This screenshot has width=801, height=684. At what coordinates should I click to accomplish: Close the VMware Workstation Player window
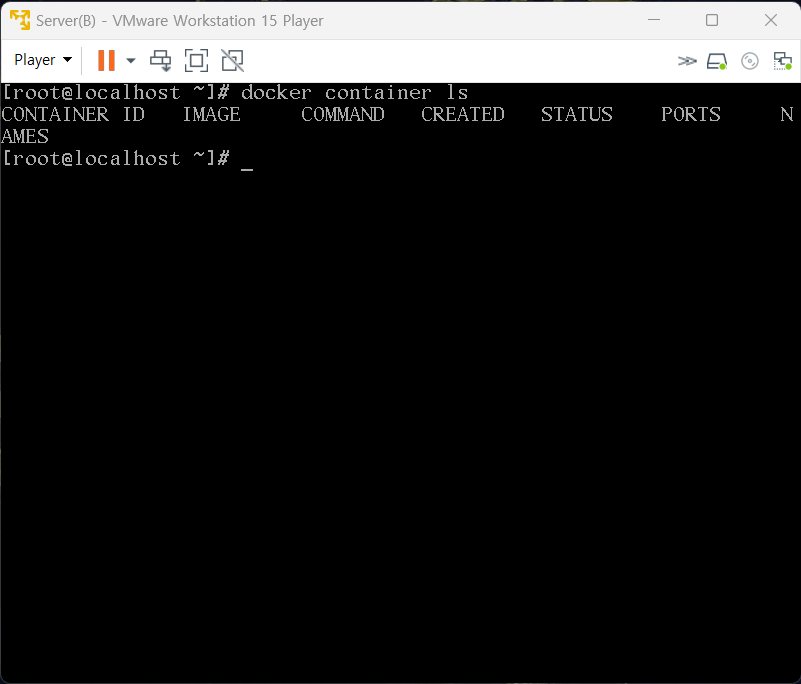click(771, 20)
